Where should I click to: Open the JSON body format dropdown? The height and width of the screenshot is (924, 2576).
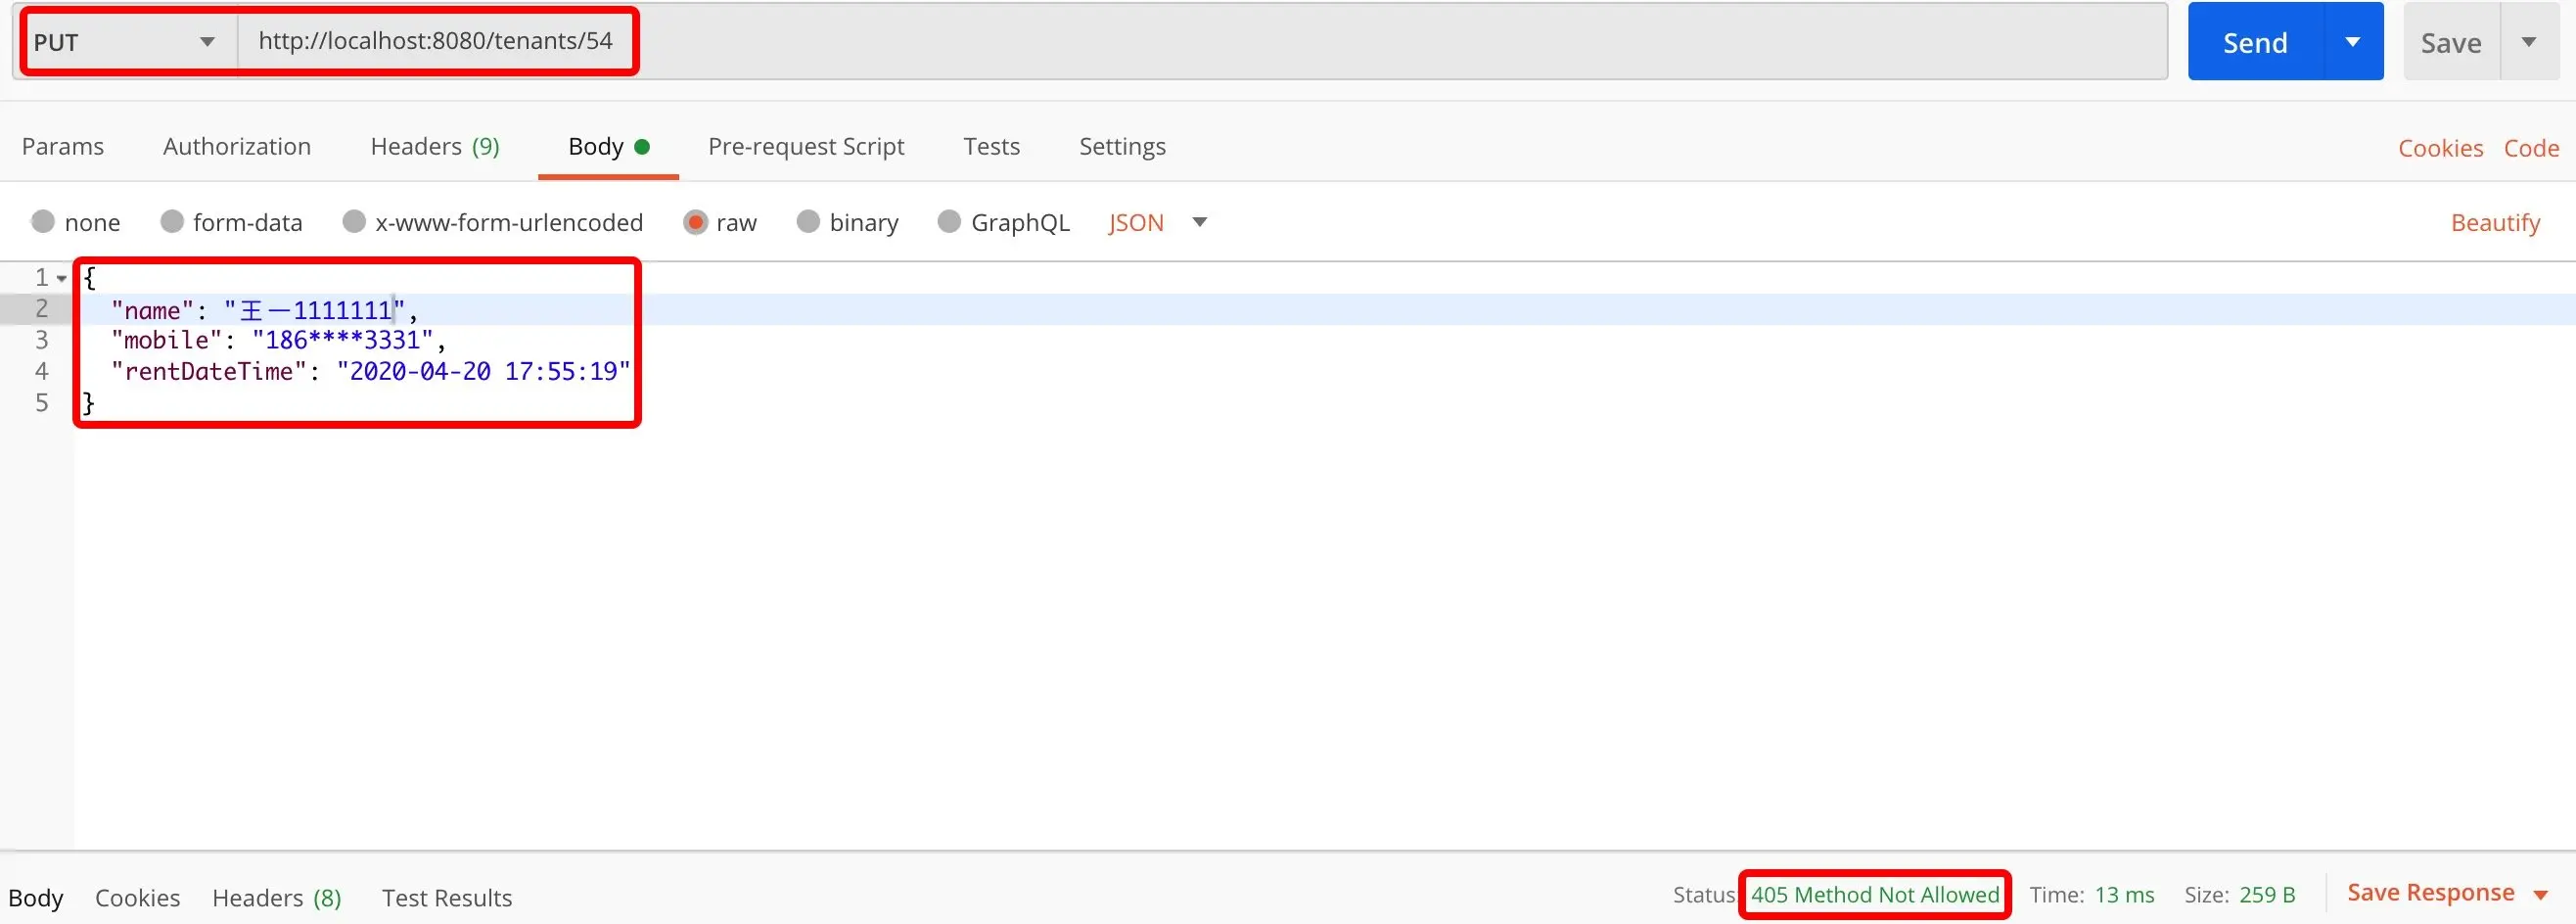coord(1158,222)
